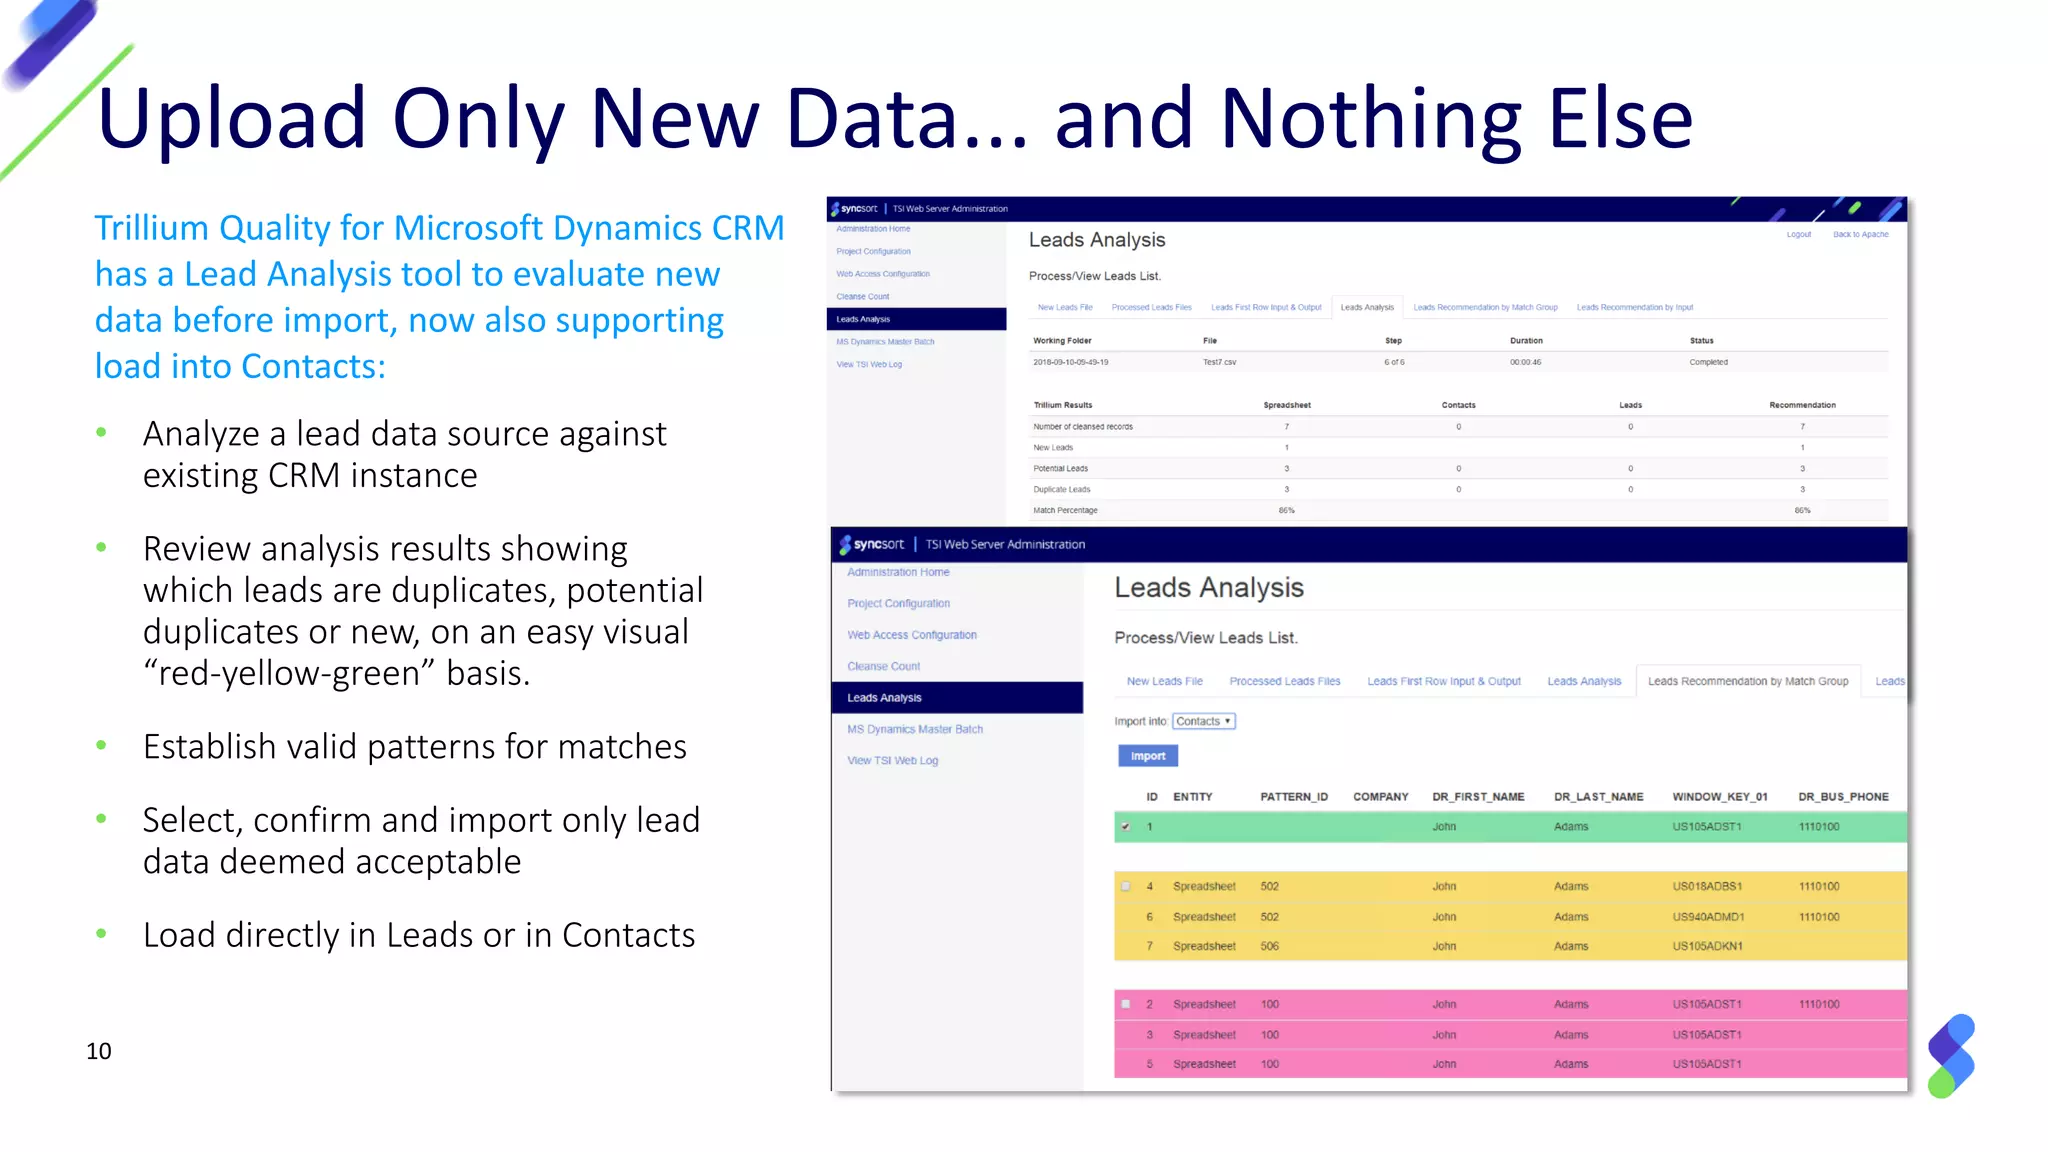Open Project Configuration in lower sidebar
Screen dimensions: 2048x1152
[898, 604]
